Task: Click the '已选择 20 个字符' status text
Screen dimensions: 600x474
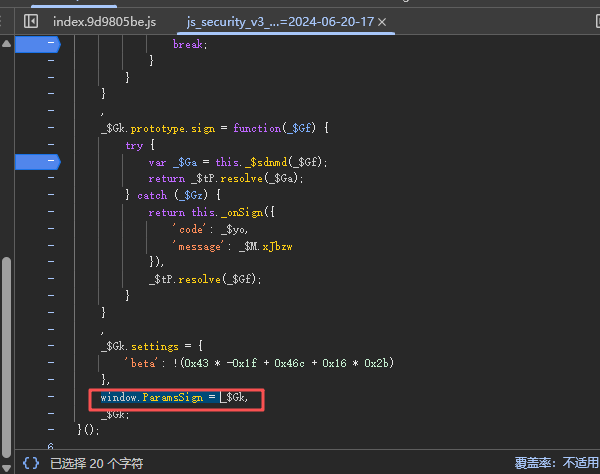Action: tap(97, 463)
